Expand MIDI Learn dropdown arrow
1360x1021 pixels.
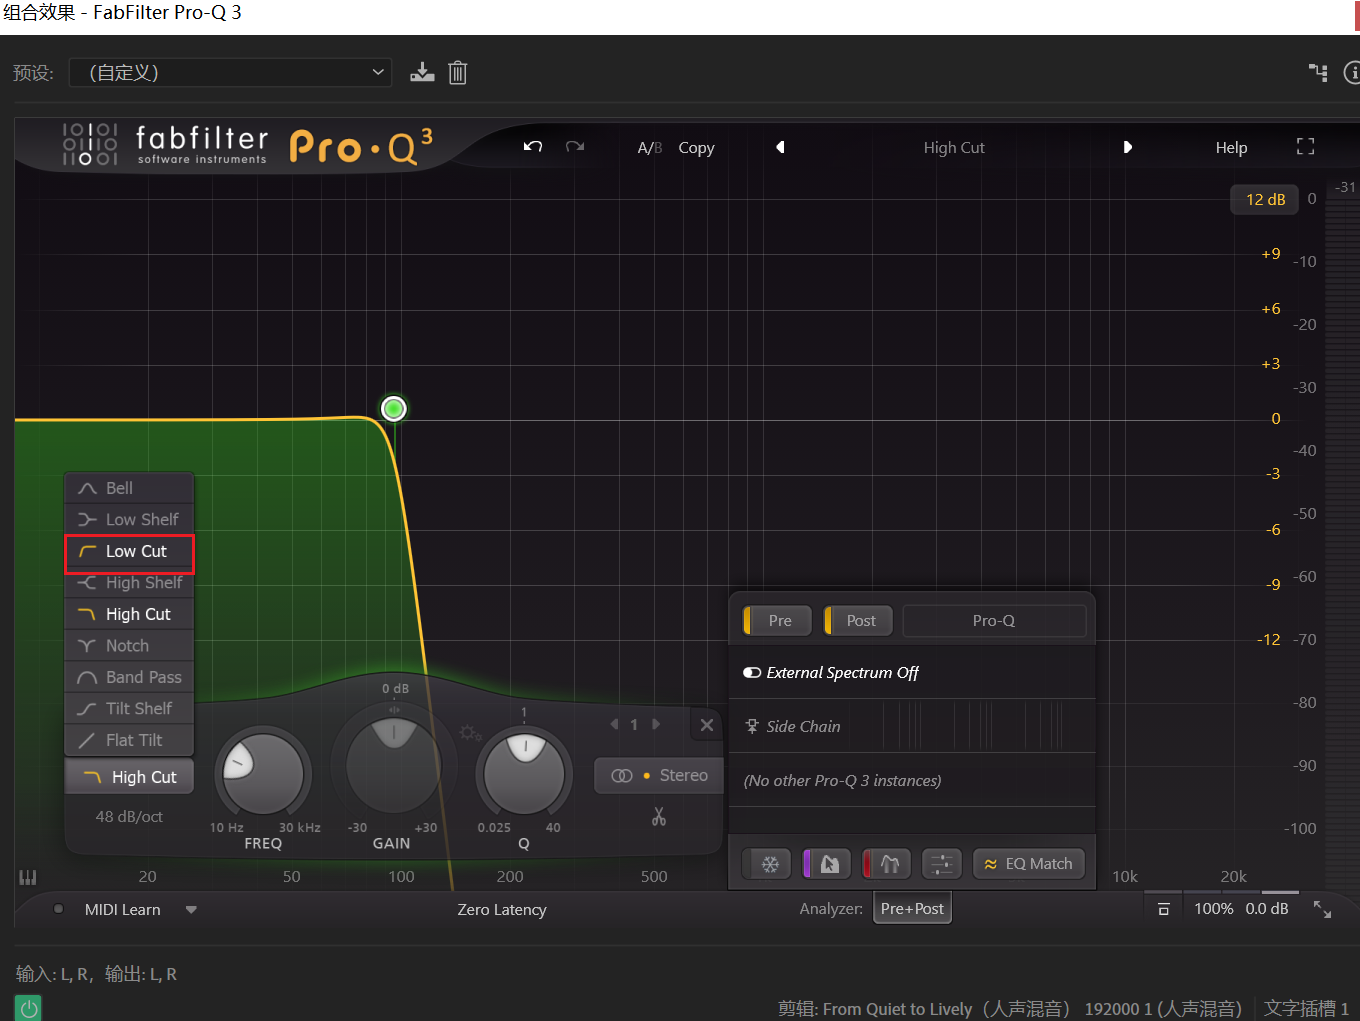coord(191,910)
